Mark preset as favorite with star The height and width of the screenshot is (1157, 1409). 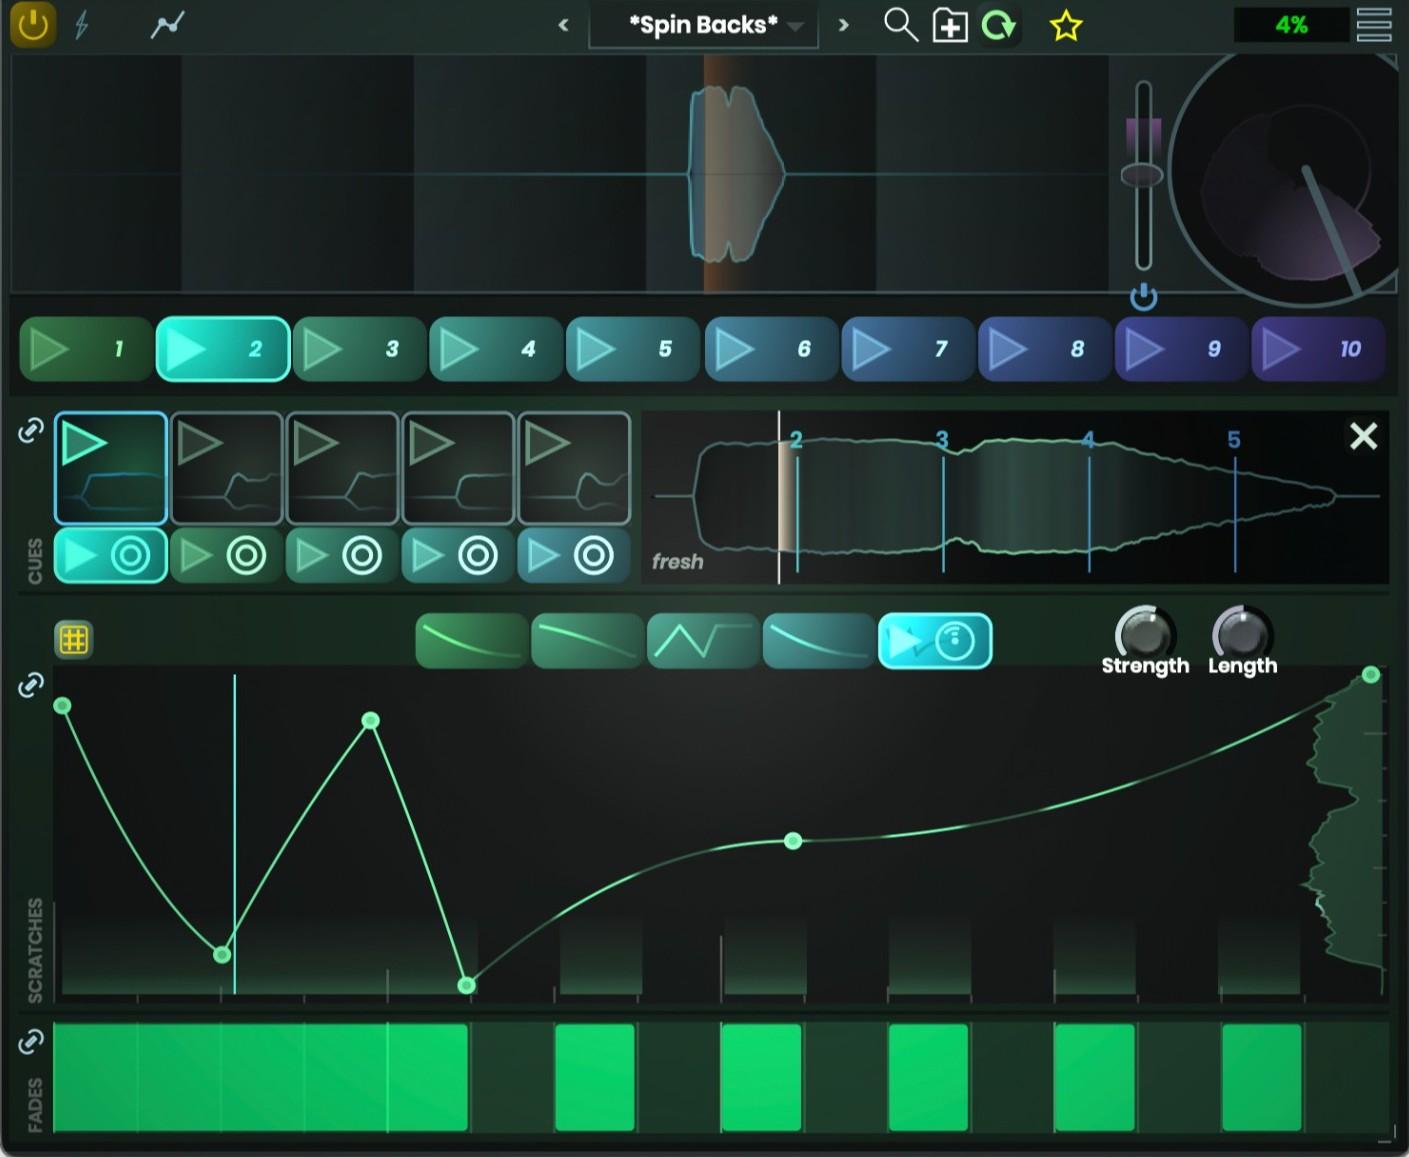[x=1066, y=26]
